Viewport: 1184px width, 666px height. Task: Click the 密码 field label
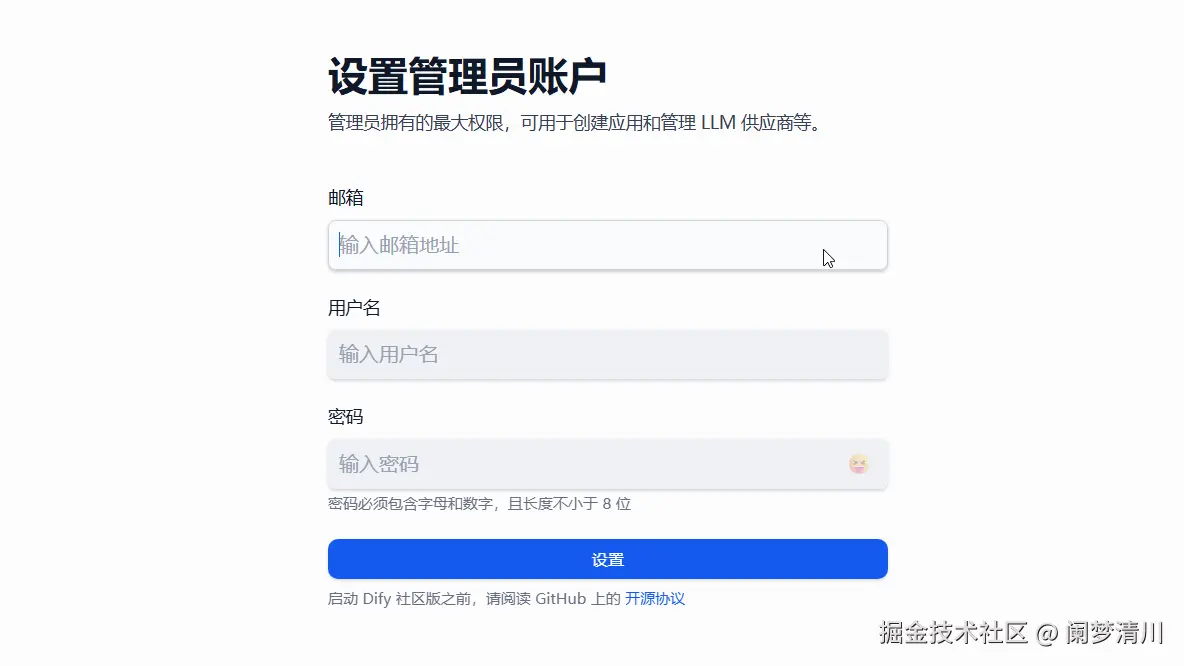346,417
